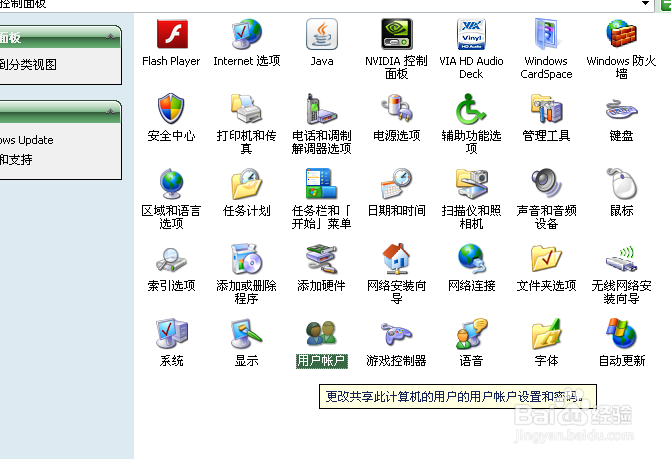Collapse the second sidebar panel with Windows Update
The image size is (671, 459).
coord(110,112)
